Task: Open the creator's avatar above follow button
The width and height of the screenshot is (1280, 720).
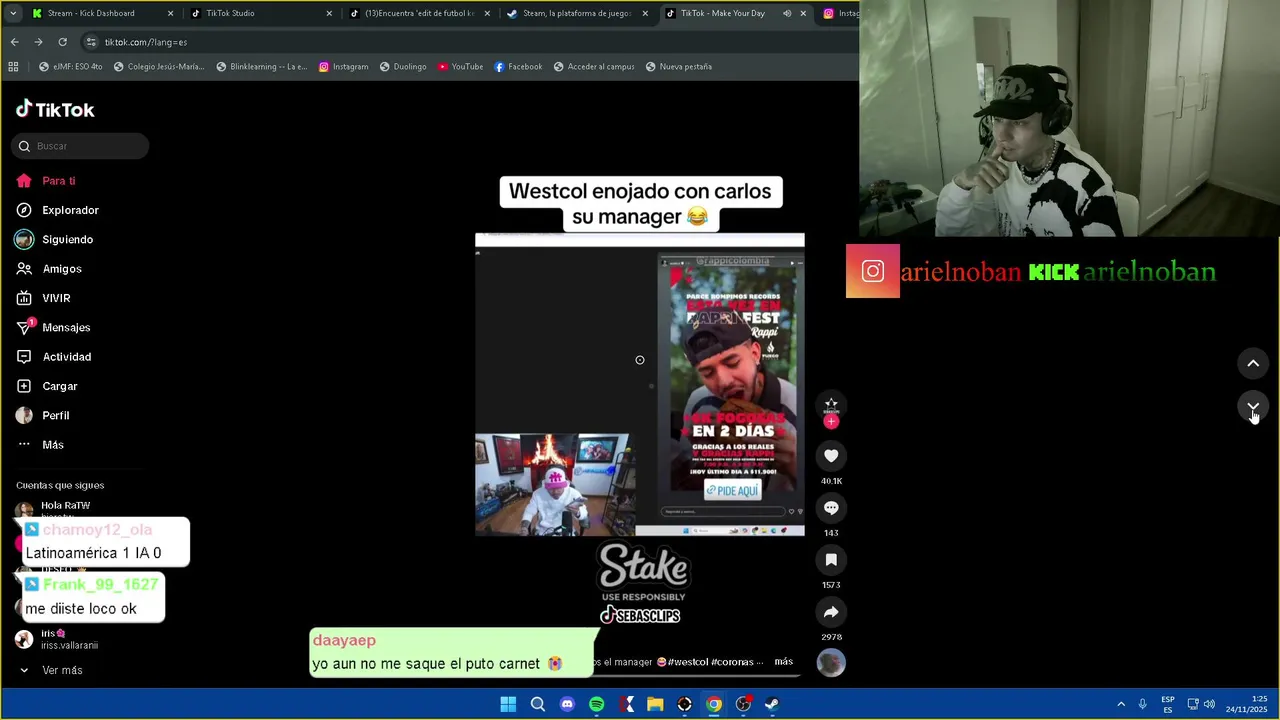Action: tap(831, 403)
